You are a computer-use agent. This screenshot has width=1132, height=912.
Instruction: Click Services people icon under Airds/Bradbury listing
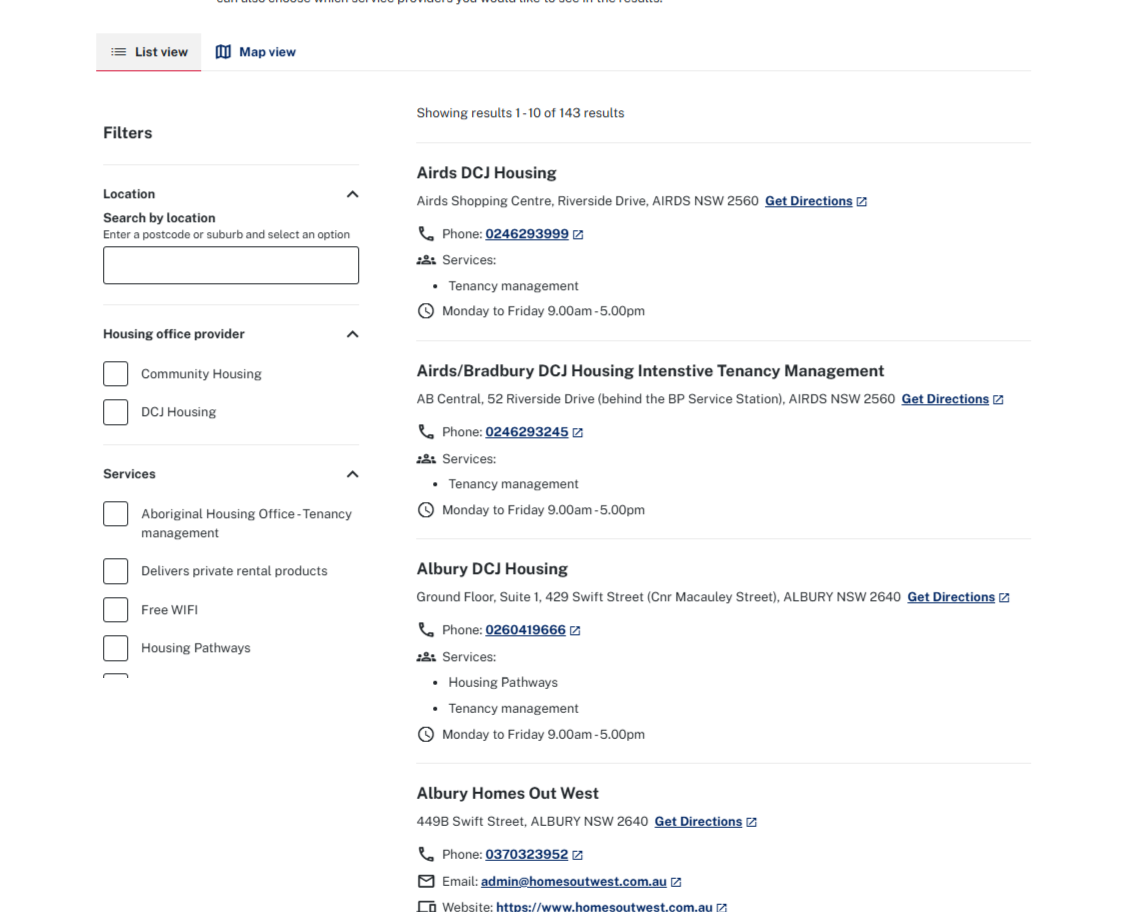(426, 459)
